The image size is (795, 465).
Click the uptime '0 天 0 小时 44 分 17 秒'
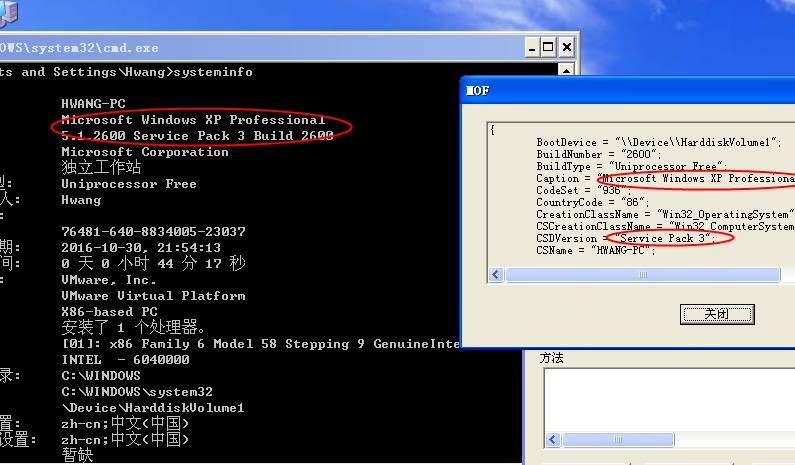(153, 263)
